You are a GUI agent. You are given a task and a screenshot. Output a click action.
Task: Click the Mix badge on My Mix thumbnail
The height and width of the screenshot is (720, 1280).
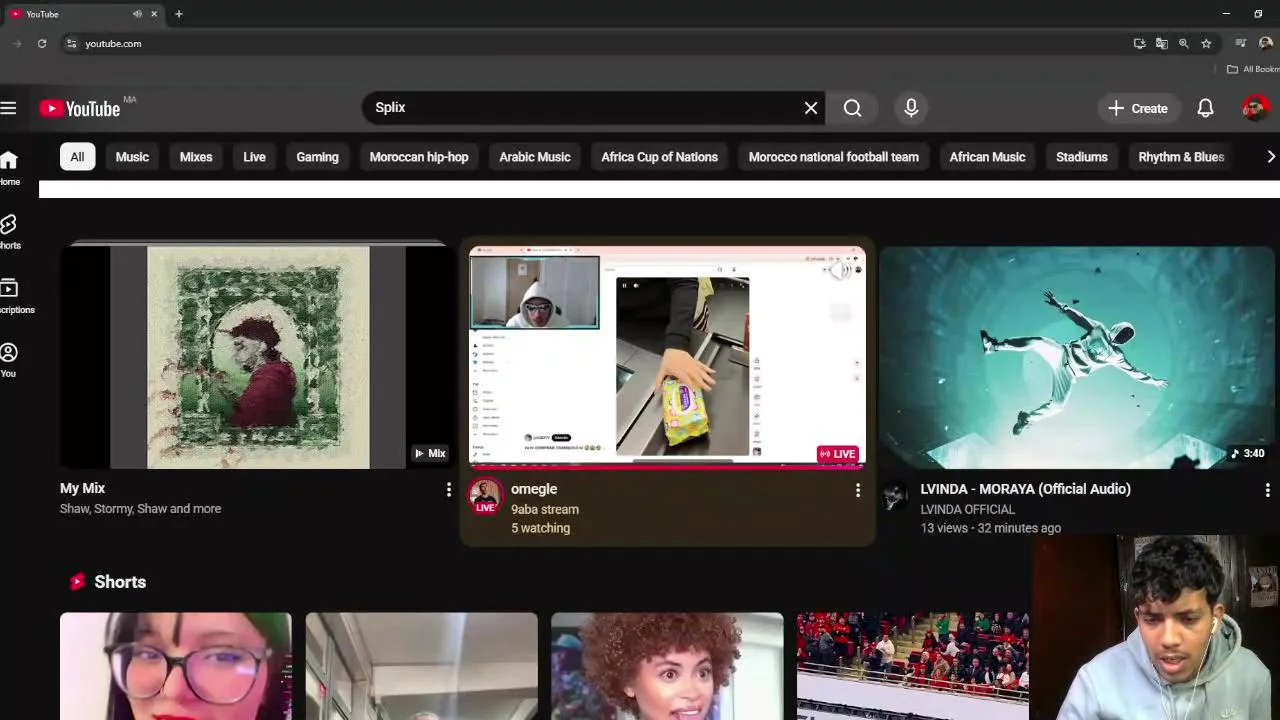pyautogui.click(x=430, y=454)
